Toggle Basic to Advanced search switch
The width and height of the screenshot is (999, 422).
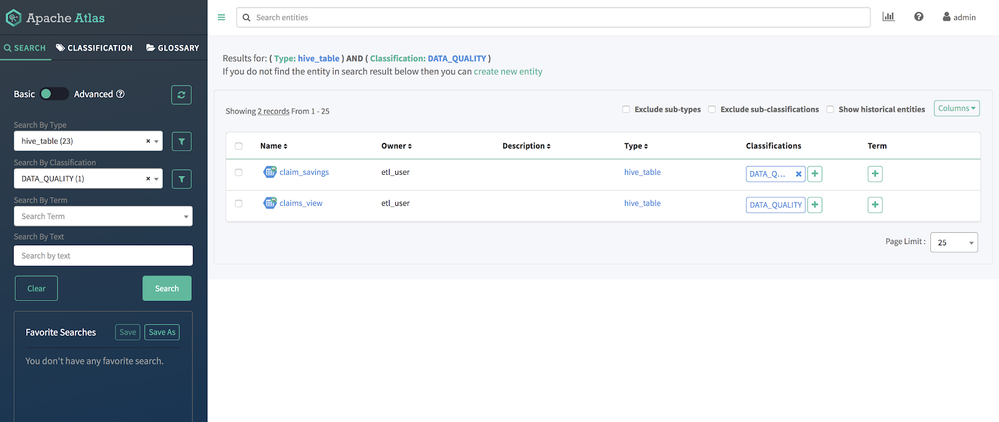(x=54, y=94)
